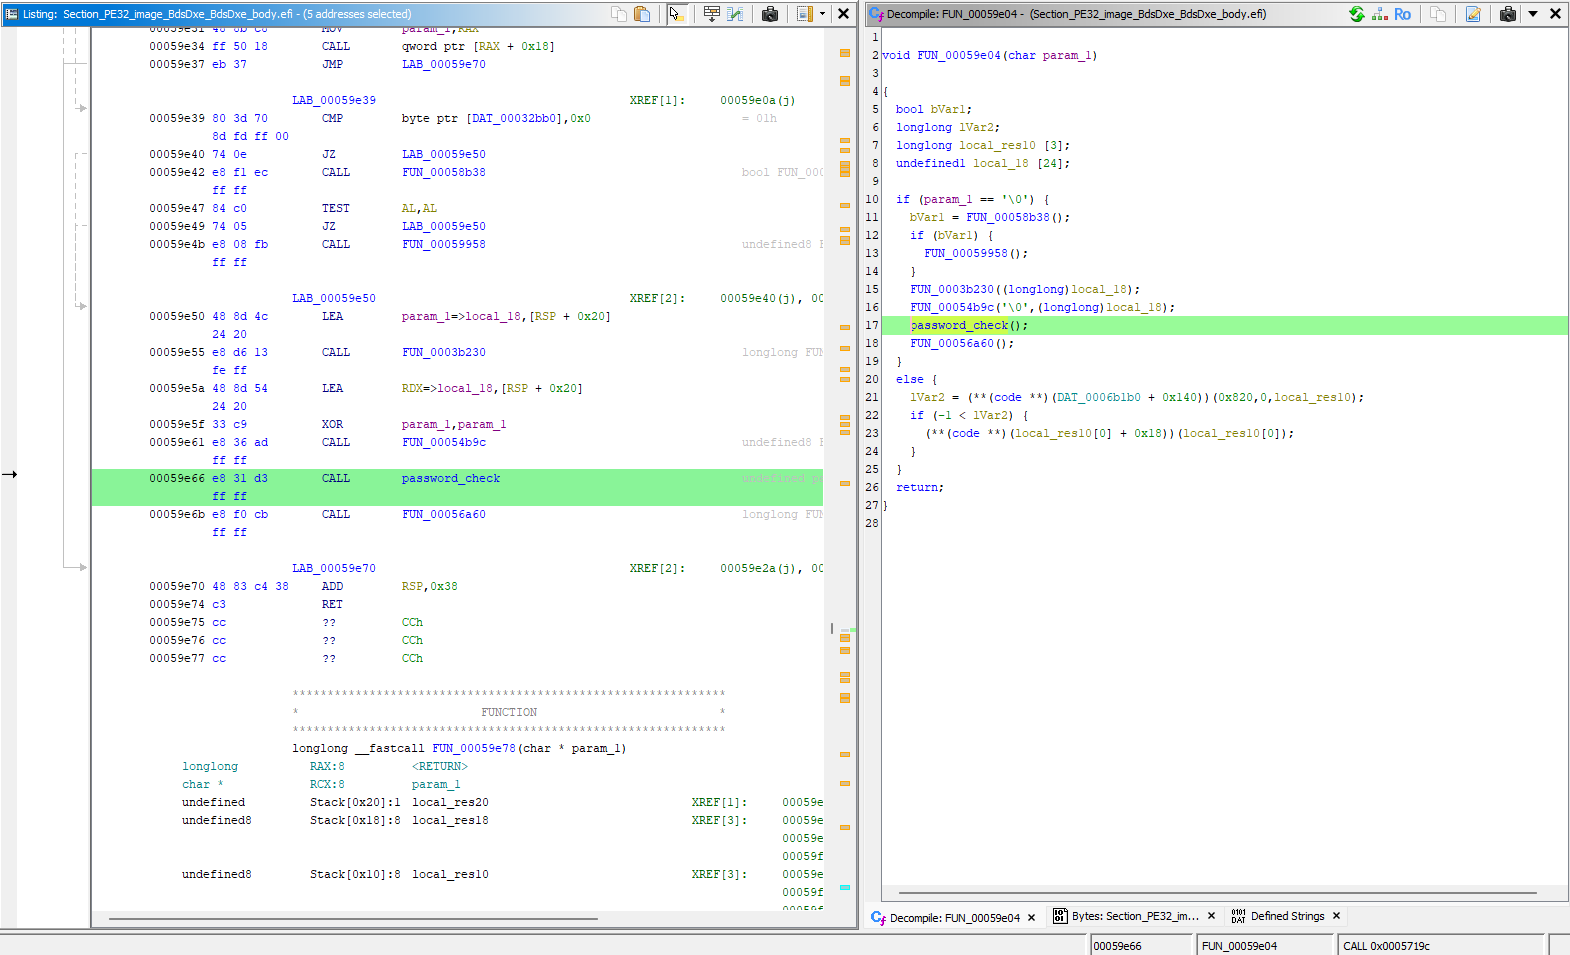The width and height of the screenshot is (1570, 955).
Task: Click the pencil export/edit icon in Decompile
Action: tap(1473, 14)
